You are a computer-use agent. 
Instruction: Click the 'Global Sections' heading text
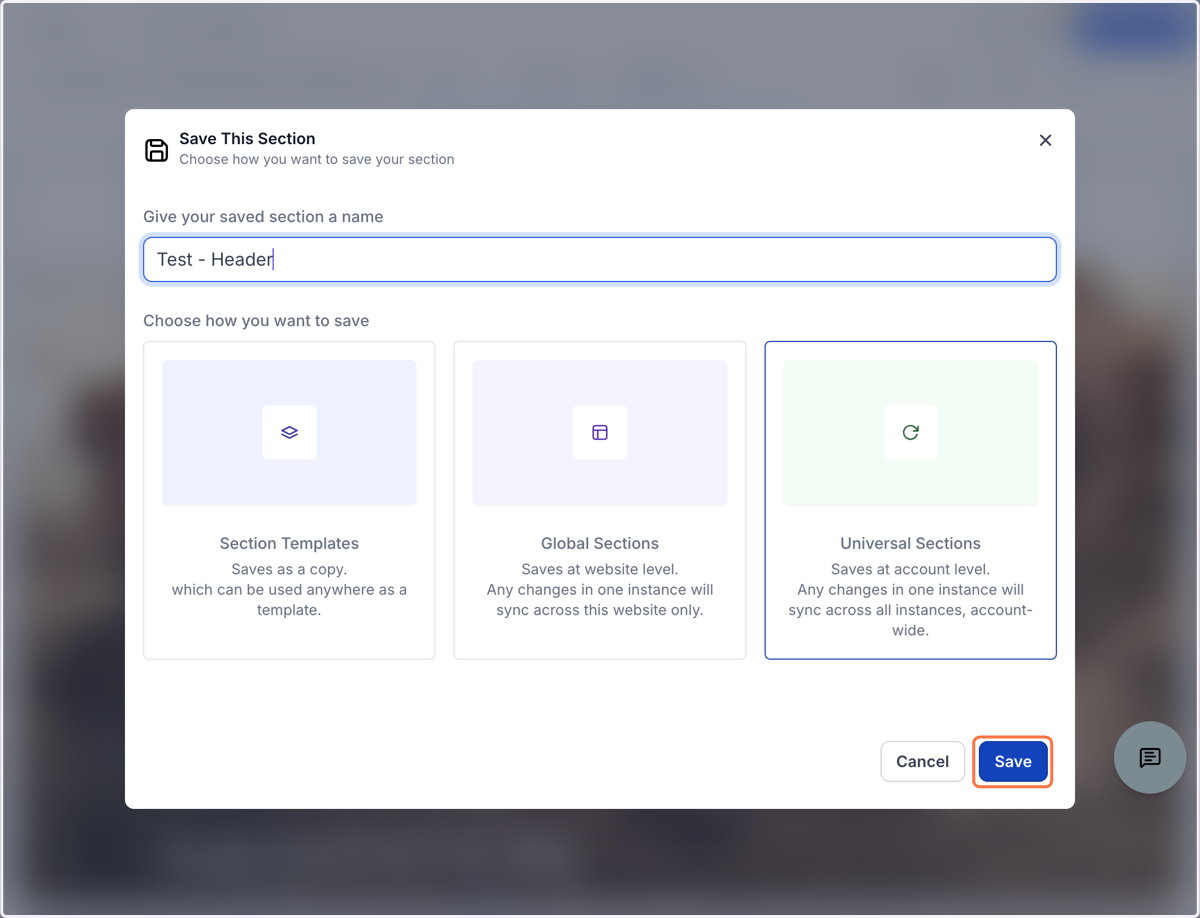[x=600, y=544]
